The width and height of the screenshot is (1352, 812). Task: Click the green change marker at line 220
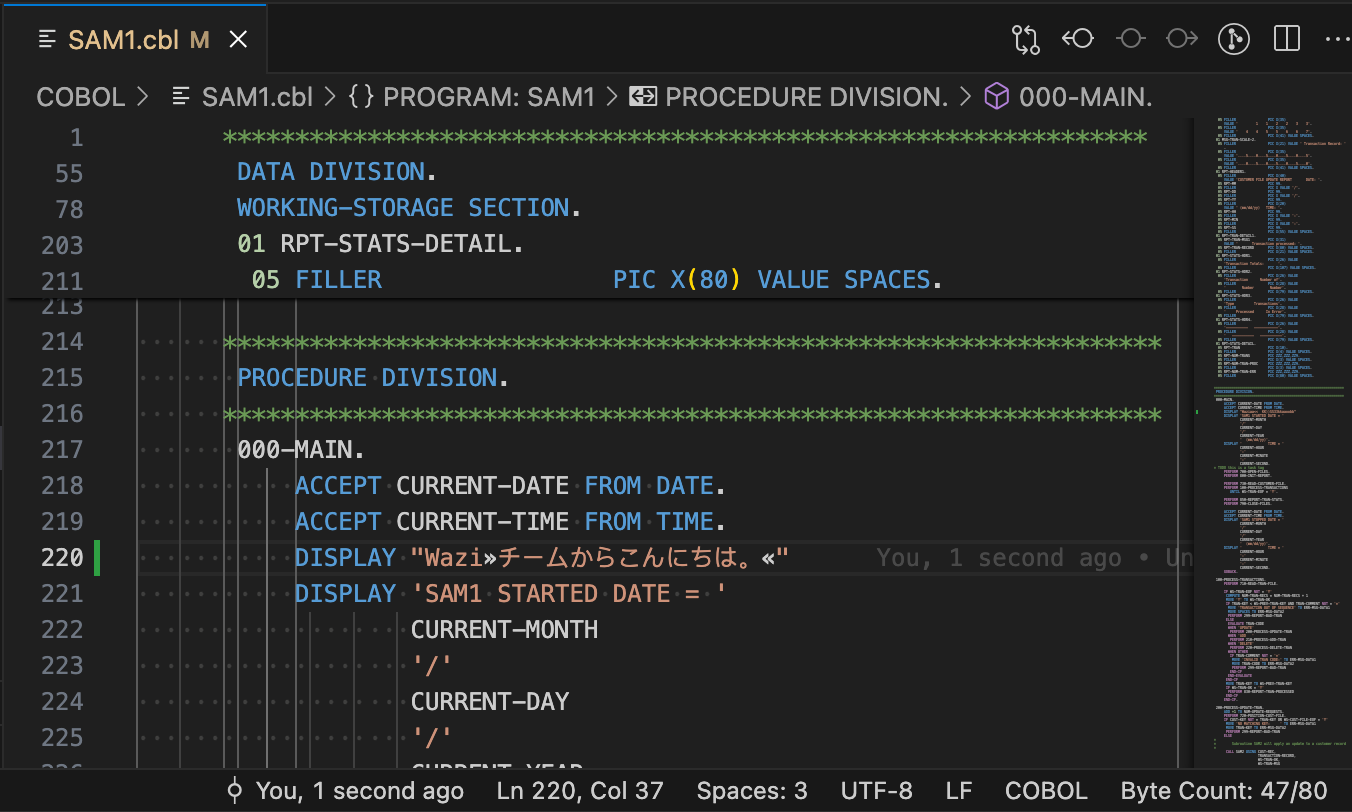tap(97, 557)
